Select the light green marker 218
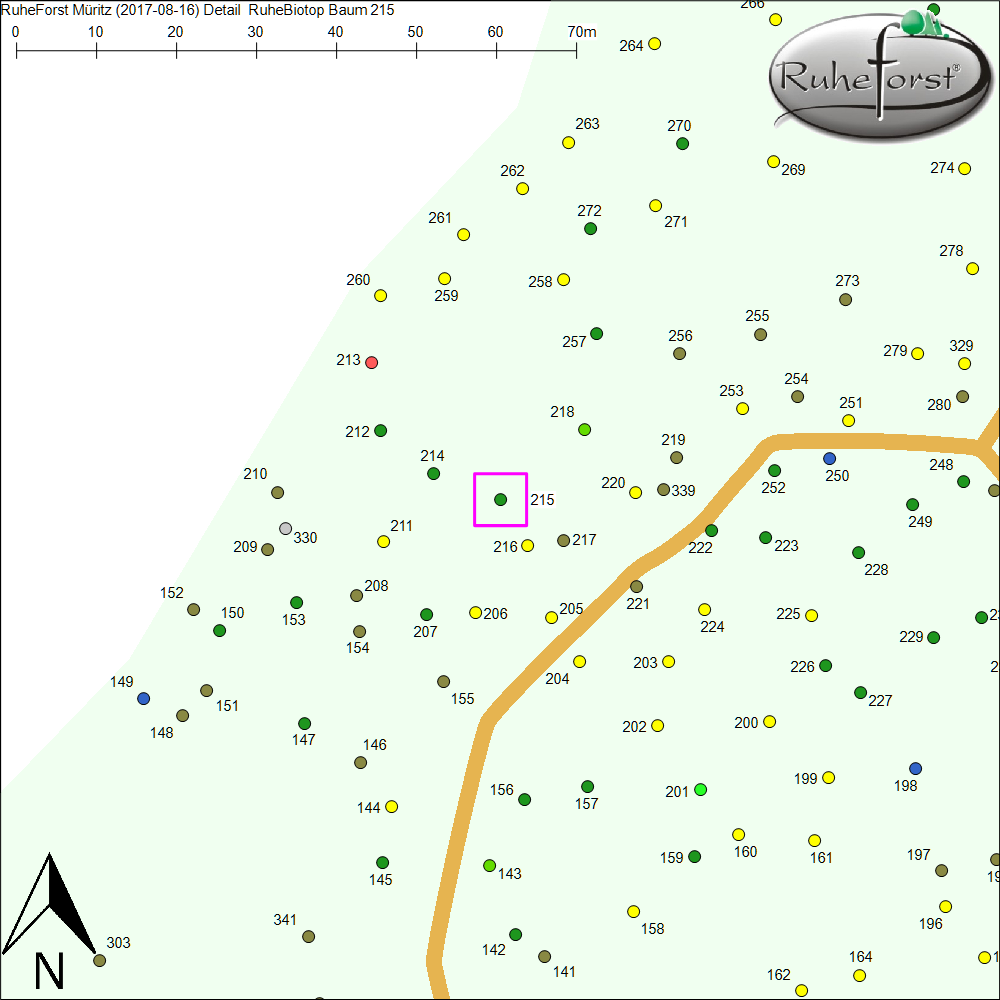This screenshot has width=1000, height=1000. coord(585,430)
